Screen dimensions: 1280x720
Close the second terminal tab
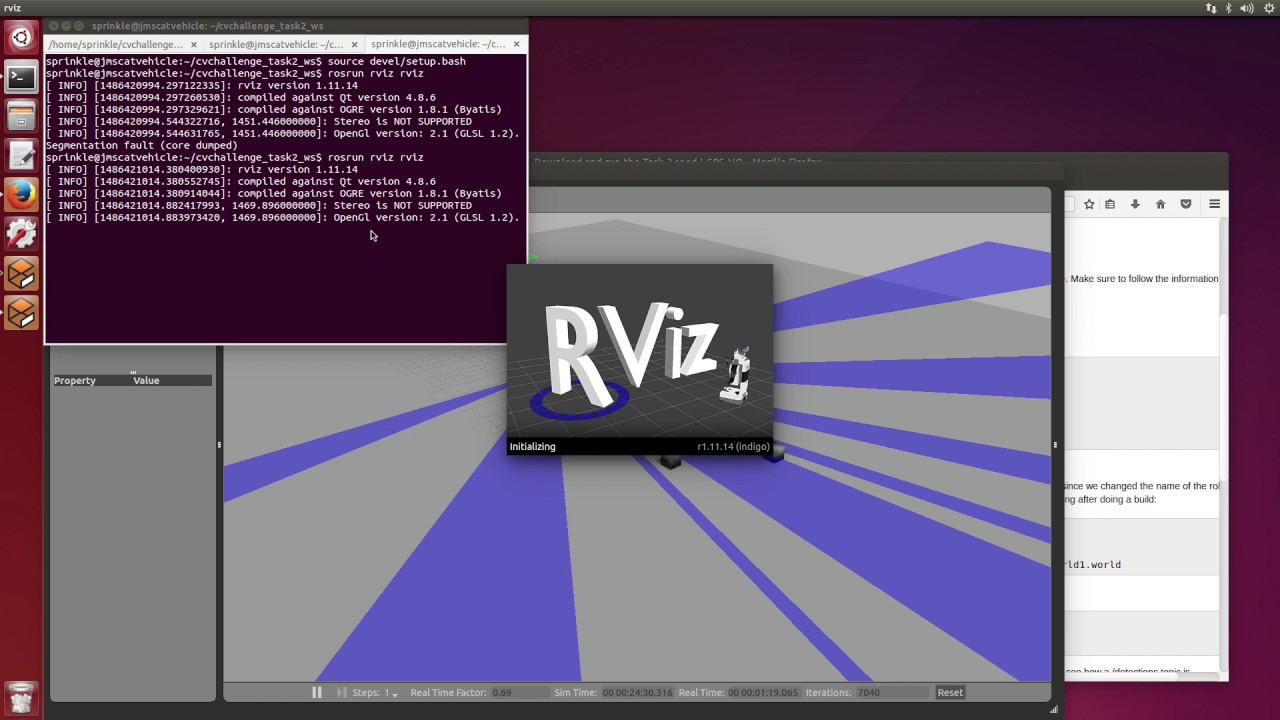pyautogui.click(x=354, y=44)
